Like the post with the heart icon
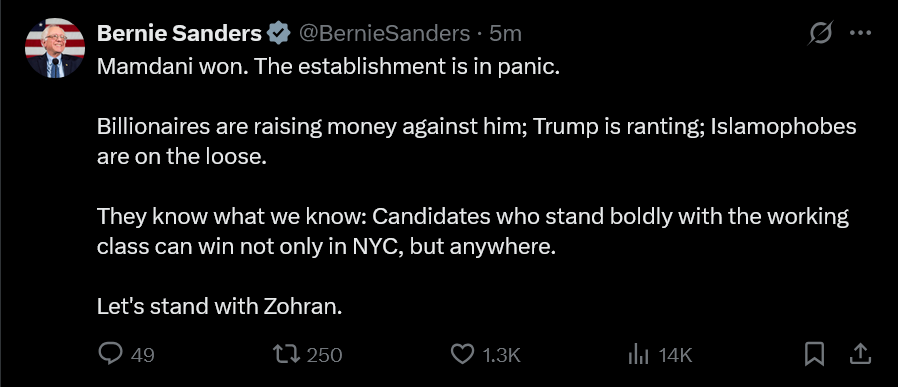This screenshot has height=387, width=898. pos(463,354)
